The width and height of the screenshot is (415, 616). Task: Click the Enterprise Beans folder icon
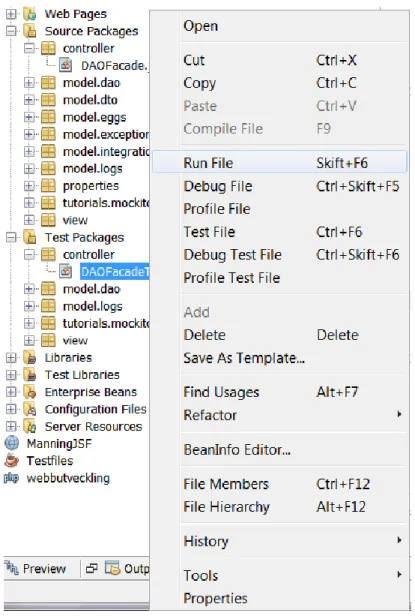(29, 392)
